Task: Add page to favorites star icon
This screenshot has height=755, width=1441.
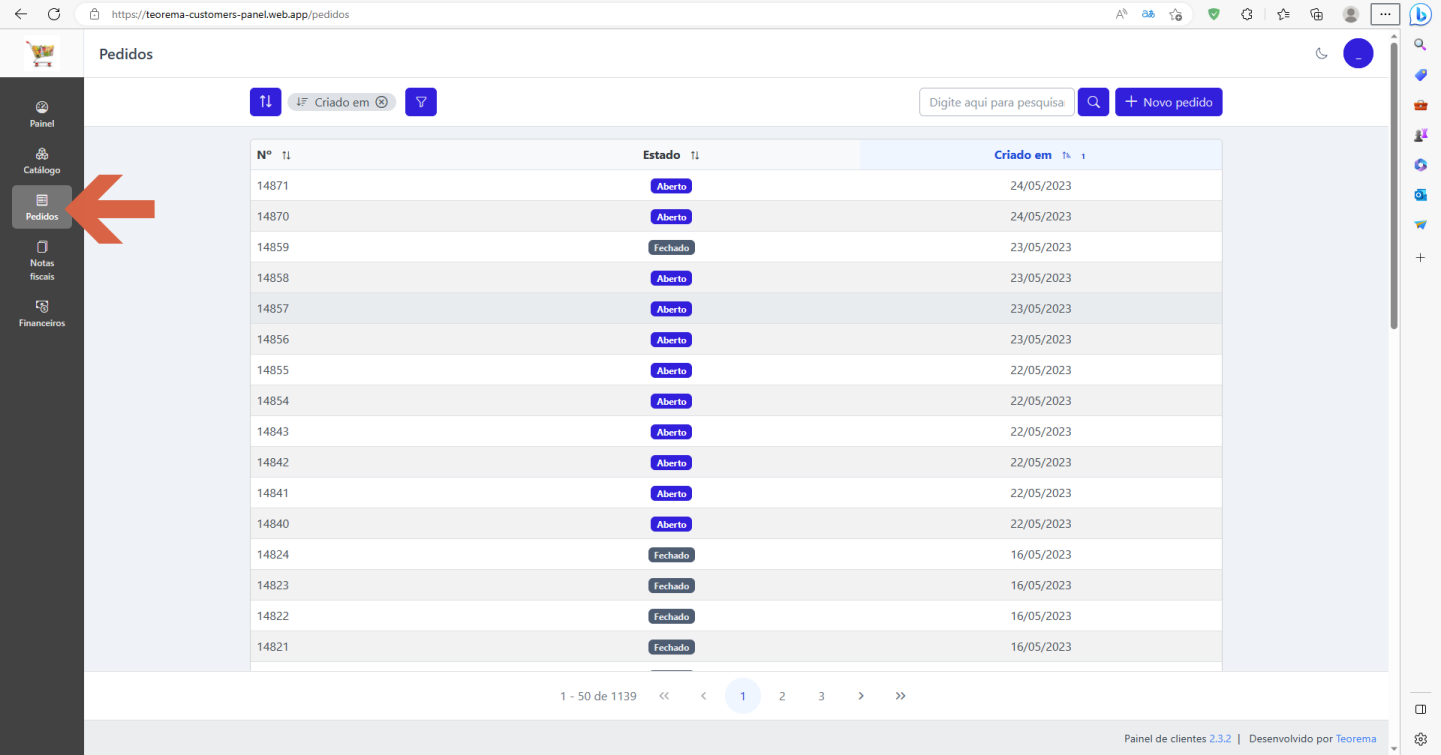Action: tap(1176, 14)
